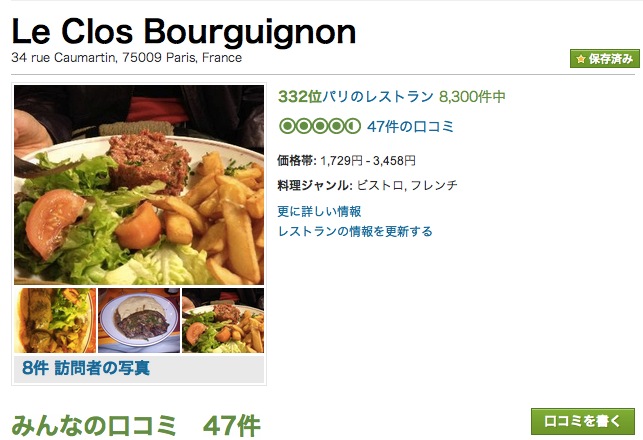Image resolution: width=643 pixels, height=440 pixels.
Task: Click the price range 1,729円 - 3,458円
Action: [367, 160]
